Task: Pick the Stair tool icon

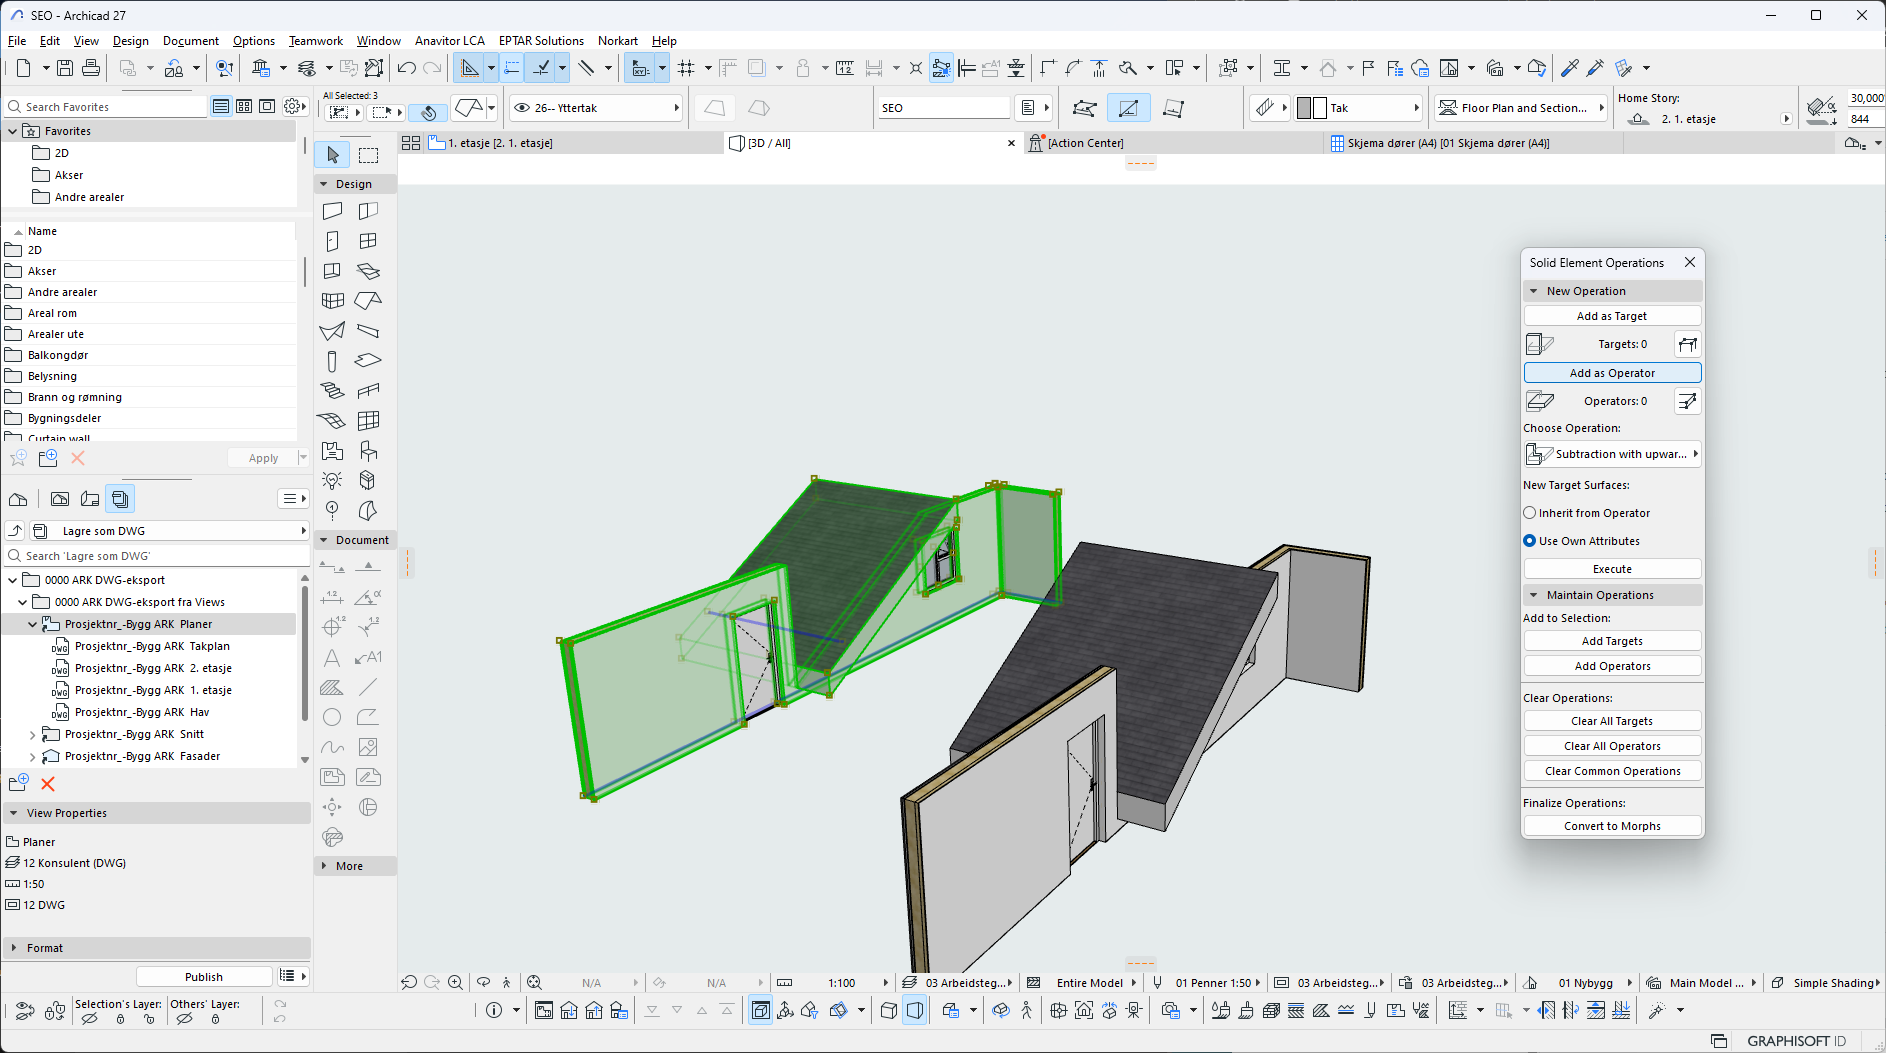Action: 332,391
